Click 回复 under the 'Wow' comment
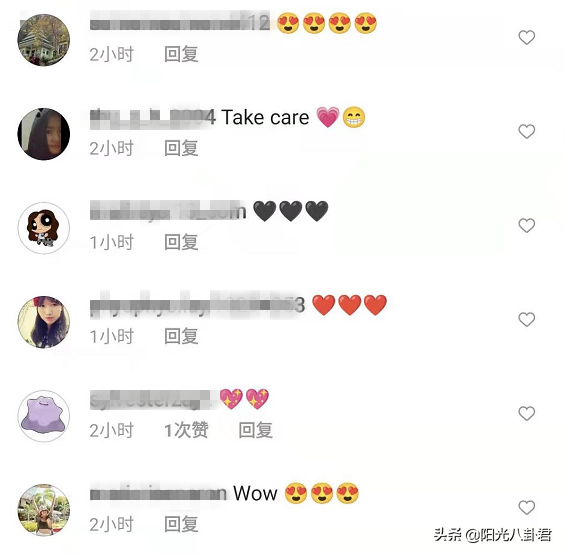The image size is (565, 555). [181, 524]
